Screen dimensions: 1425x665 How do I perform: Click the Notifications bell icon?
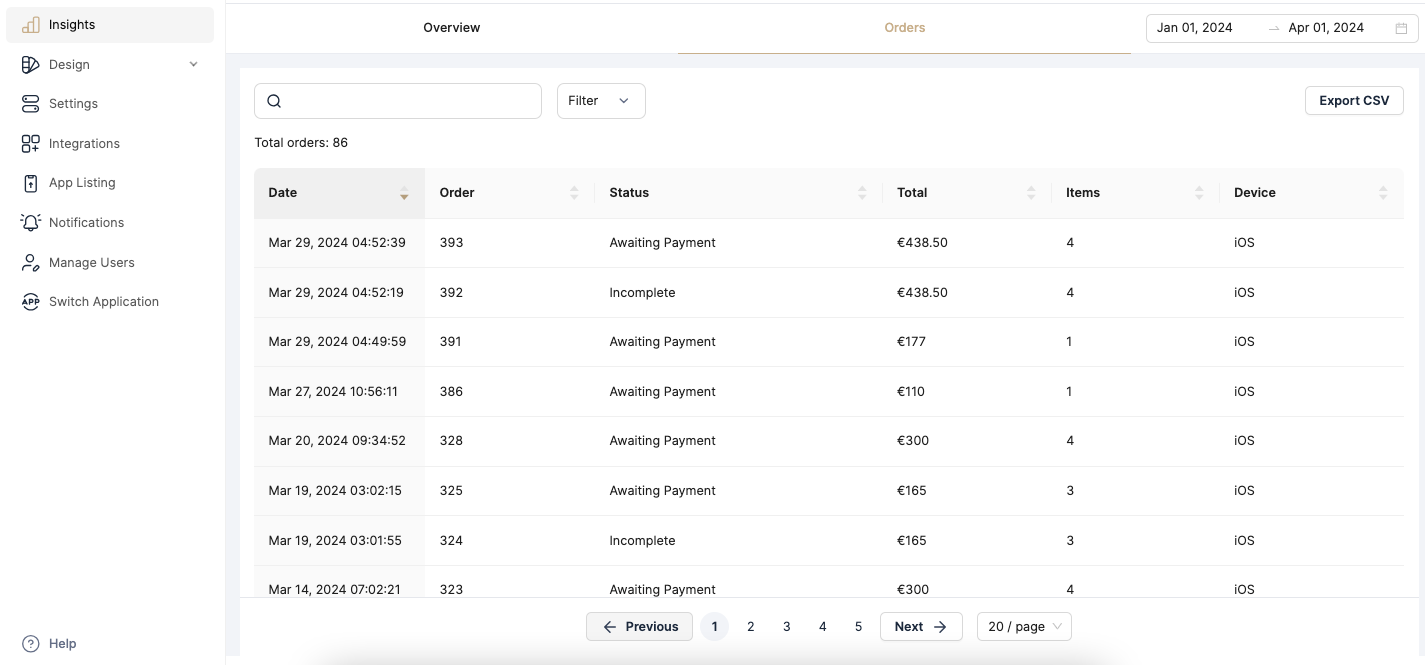(x=31, y=223)
